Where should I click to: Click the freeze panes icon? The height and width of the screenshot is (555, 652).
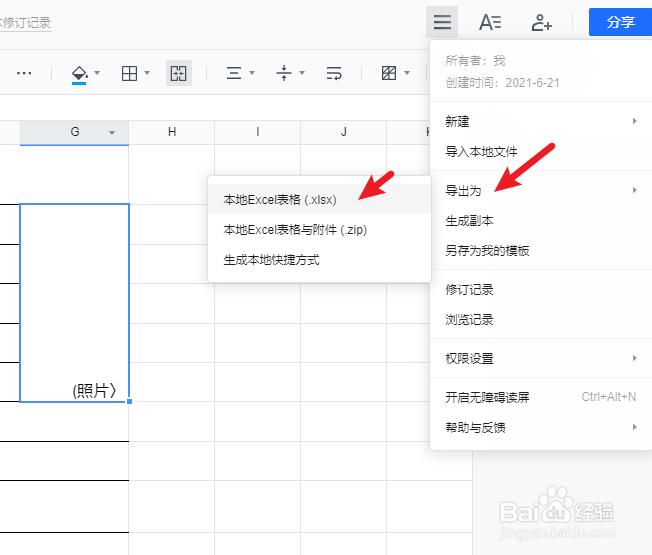click(x=389, y=73)
